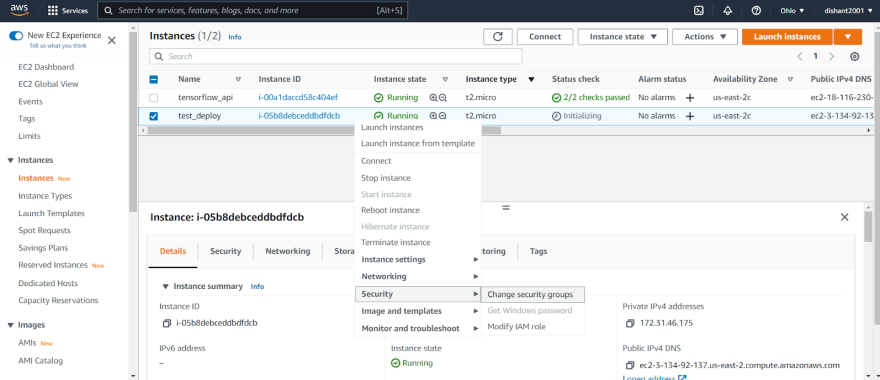Close the New EC2 Experience banner
Screen dimensions: 880x380
[x=112, y=40]
